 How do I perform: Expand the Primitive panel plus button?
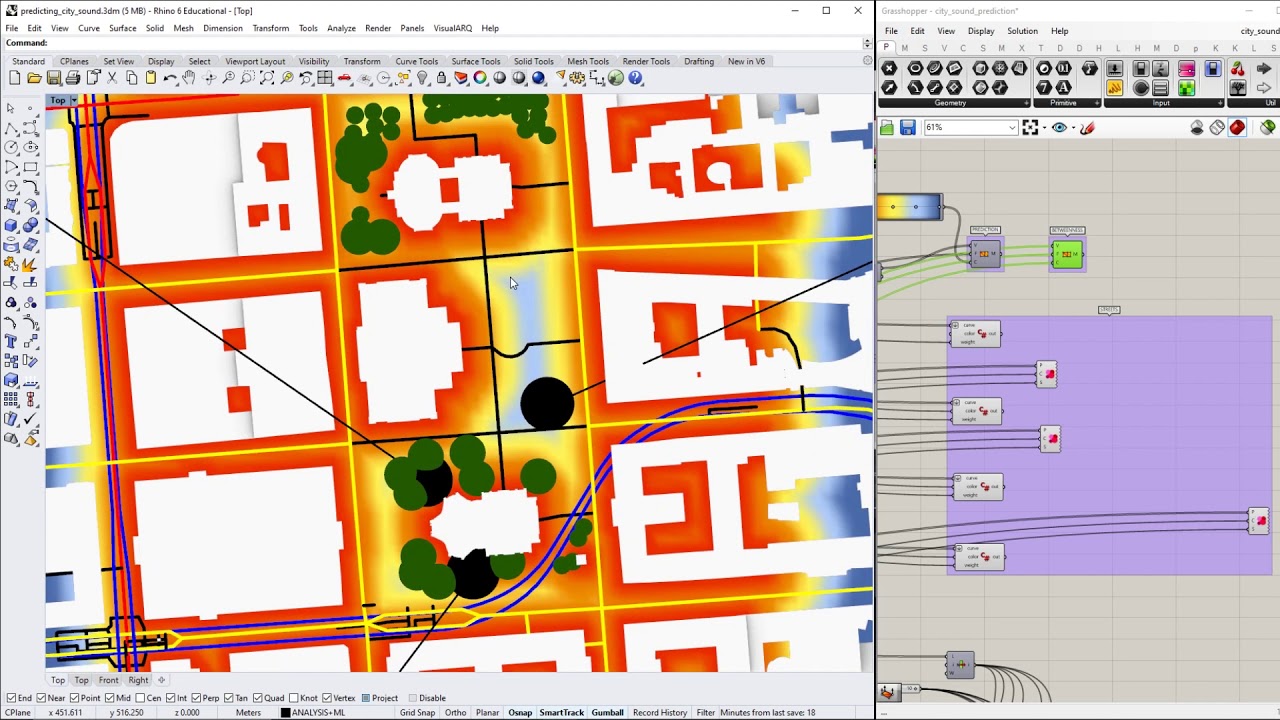1097,103
